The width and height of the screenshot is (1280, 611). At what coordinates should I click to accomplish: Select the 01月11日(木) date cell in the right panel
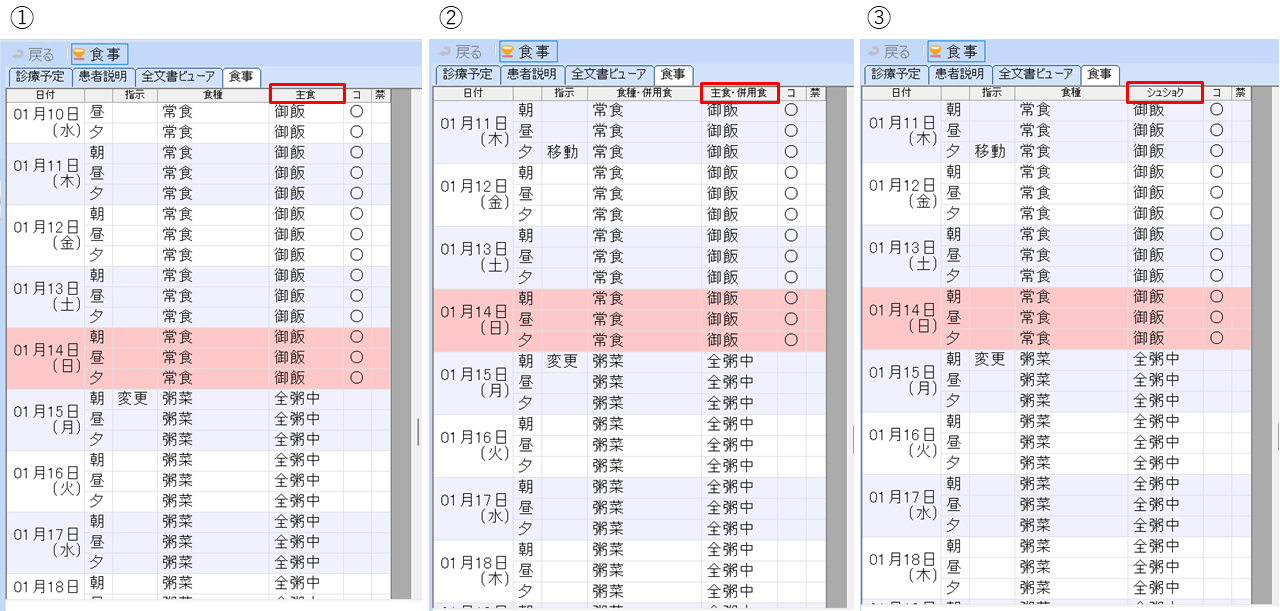coord(901,131)
